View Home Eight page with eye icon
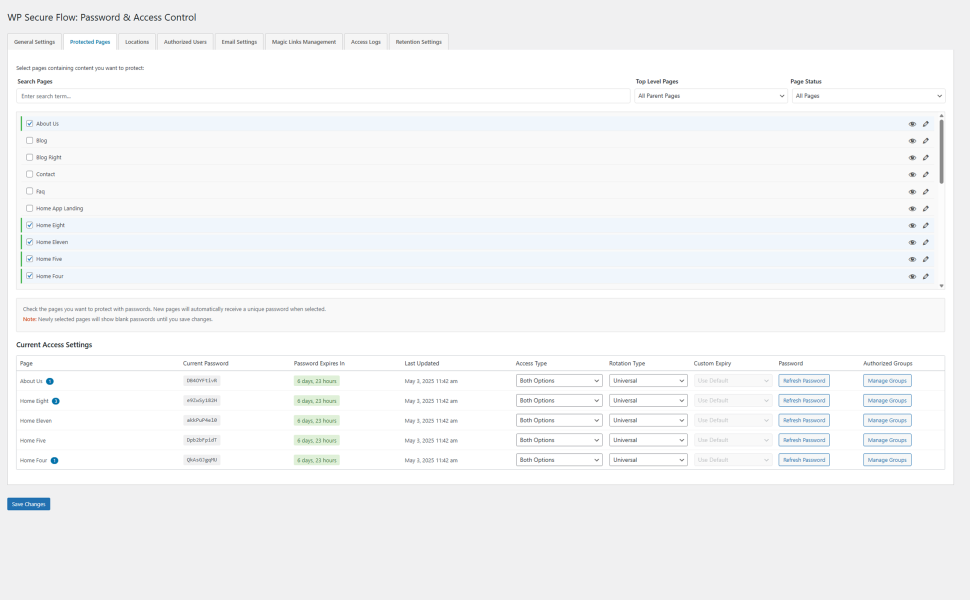The height and width of the screenshot is (600, 970). tap(912, 226)
